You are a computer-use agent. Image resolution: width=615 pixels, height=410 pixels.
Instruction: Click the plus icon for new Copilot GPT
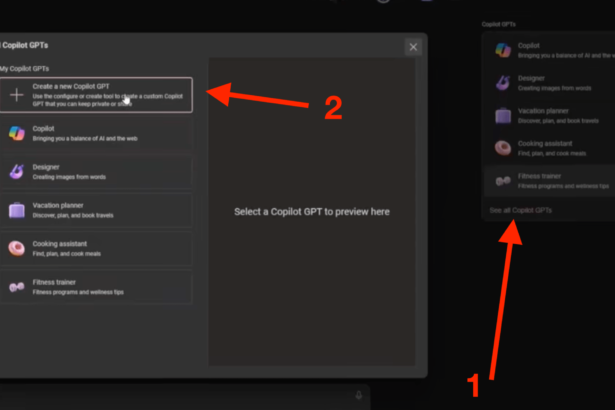(16, 95)
